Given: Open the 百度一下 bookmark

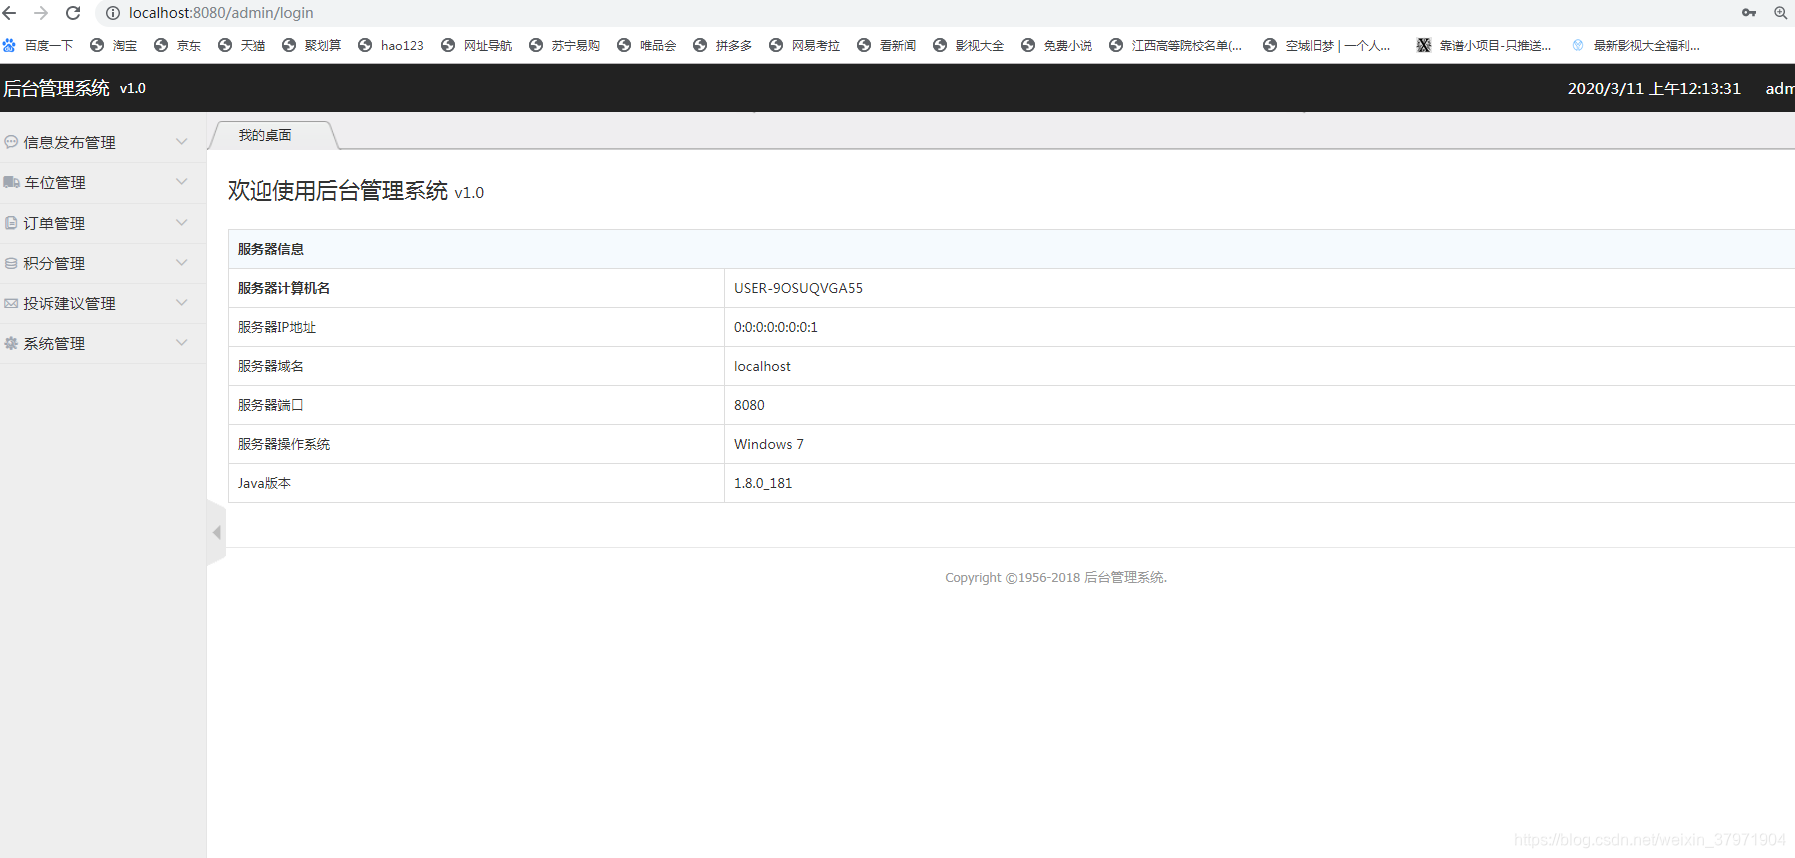Looking at the screenshot, I should pyautogui.click(x=38, y=45).
